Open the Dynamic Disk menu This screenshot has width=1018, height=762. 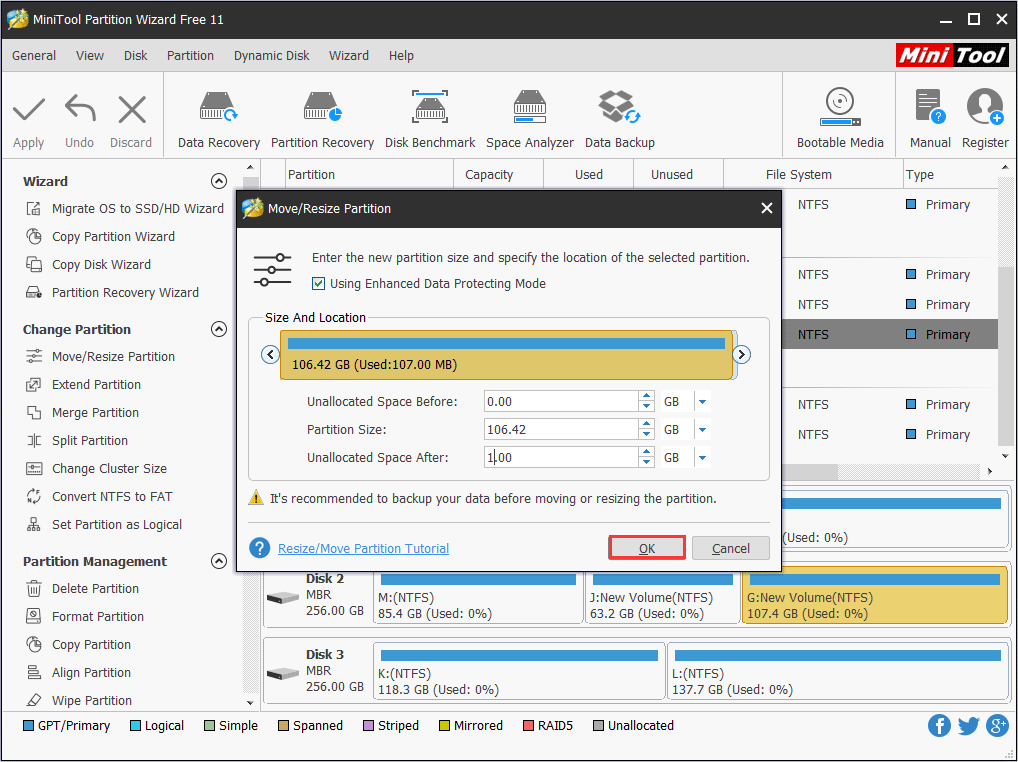pos(271,56)
